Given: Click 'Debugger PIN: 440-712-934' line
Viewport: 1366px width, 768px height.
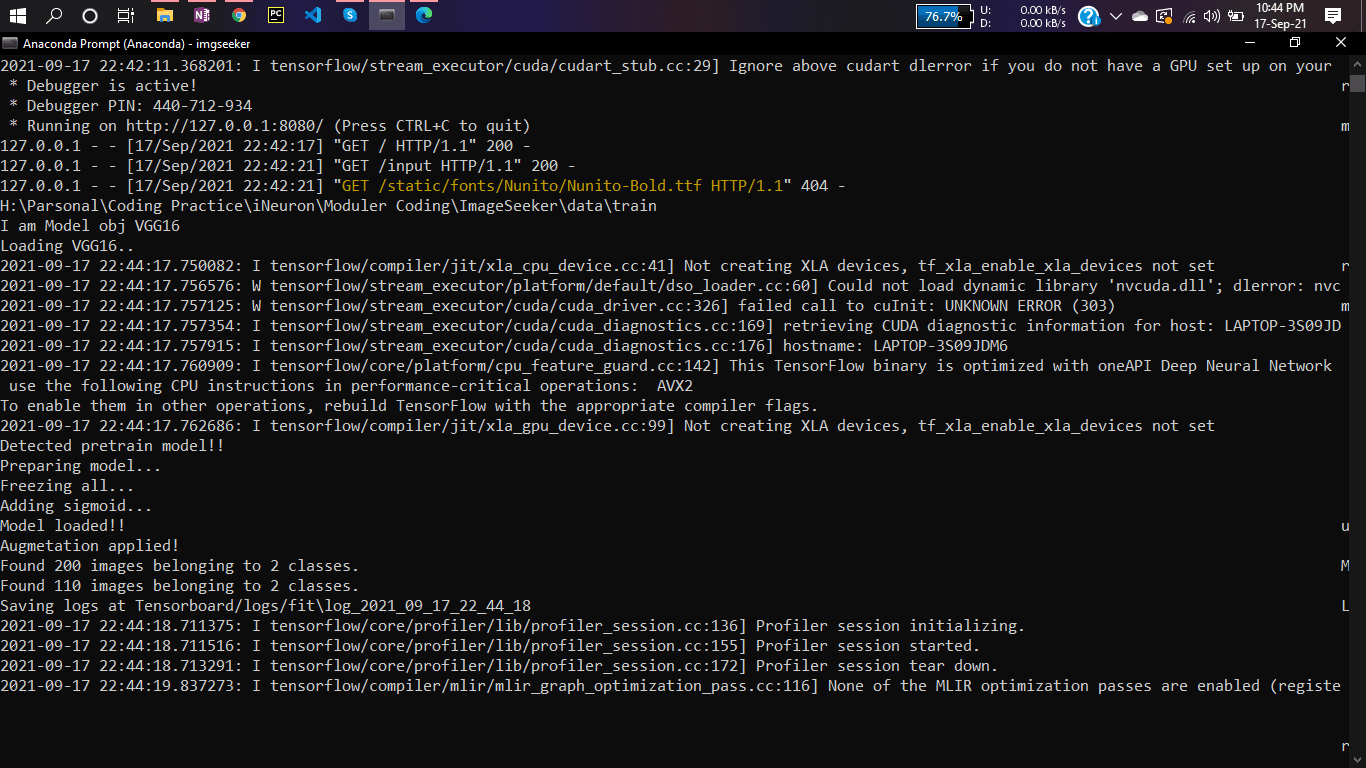Looking at the screenshot, I should click(130, 106).
